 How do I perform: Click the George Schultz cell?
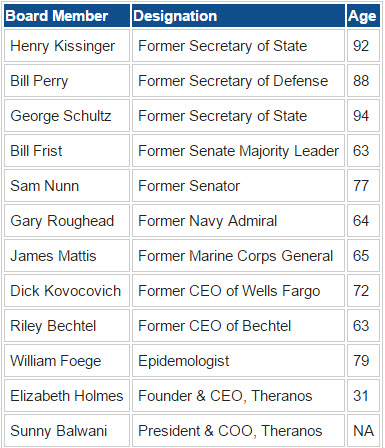pos(67,116)
